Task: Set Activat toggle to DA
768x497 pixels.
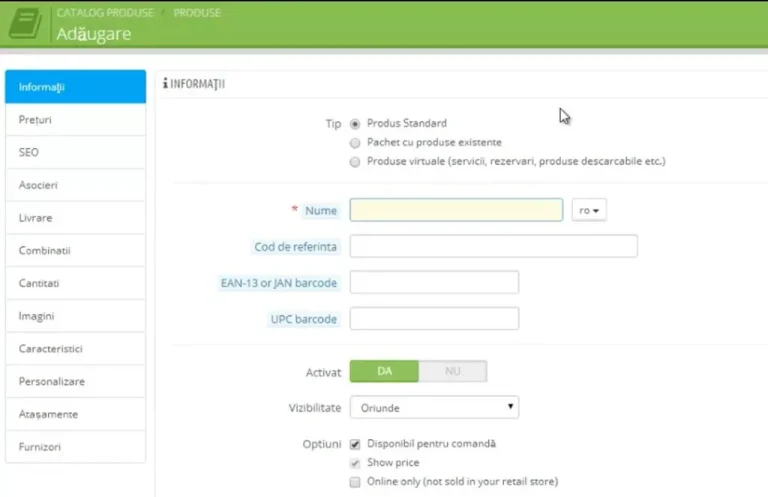Action: tap(384, 371)
